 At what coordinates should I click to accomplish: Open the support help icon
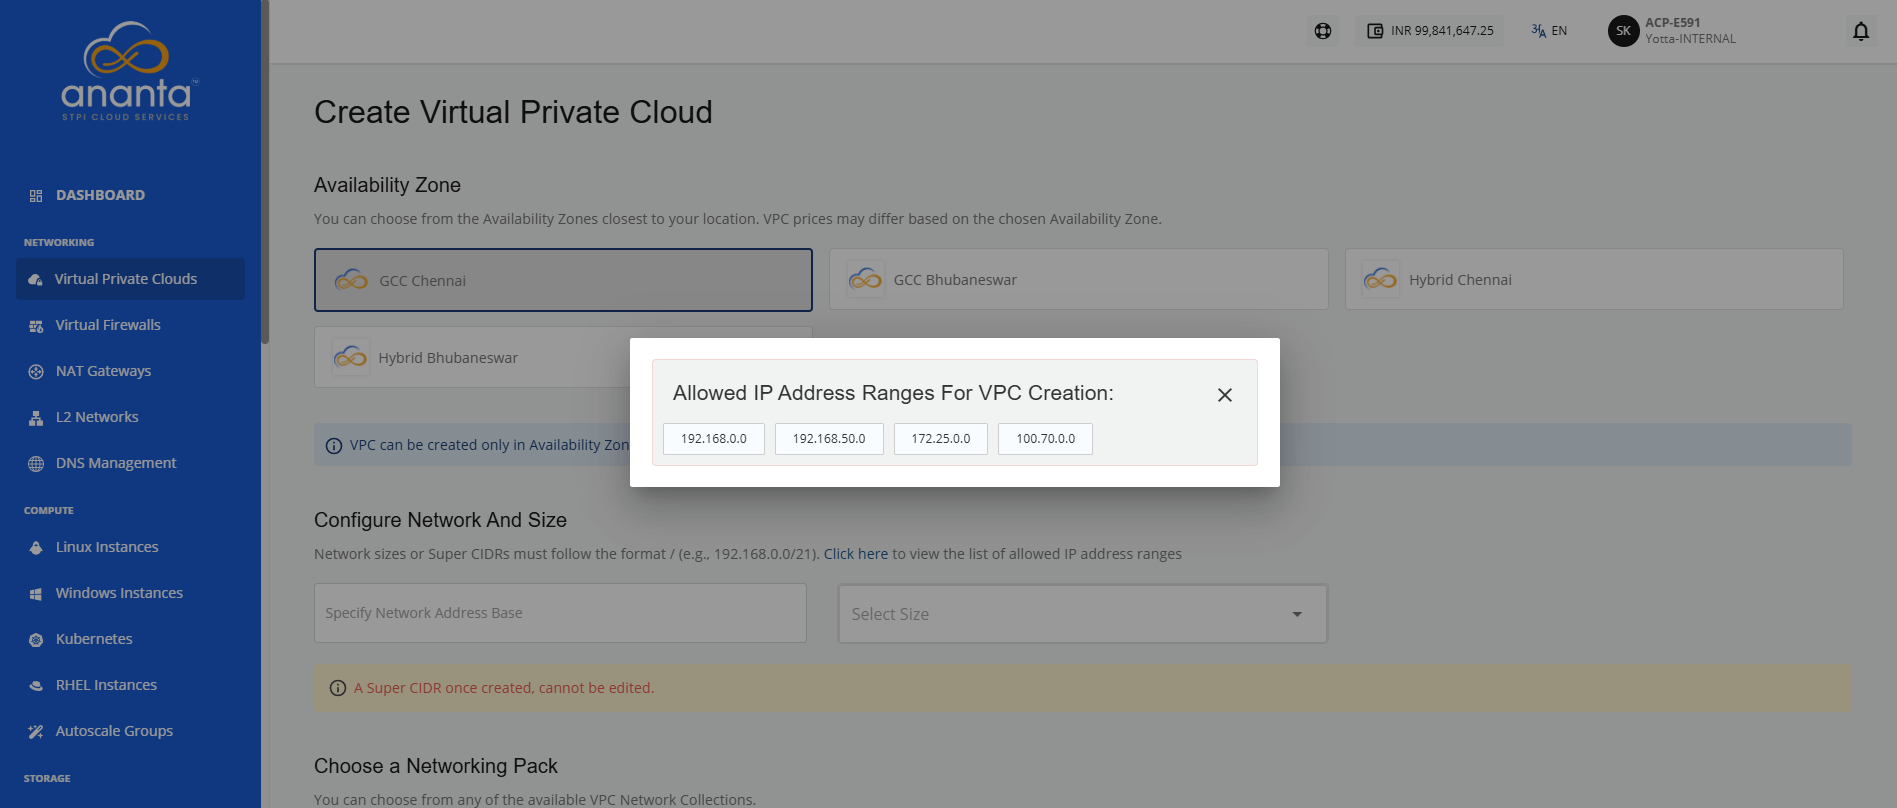[1323, 31]
